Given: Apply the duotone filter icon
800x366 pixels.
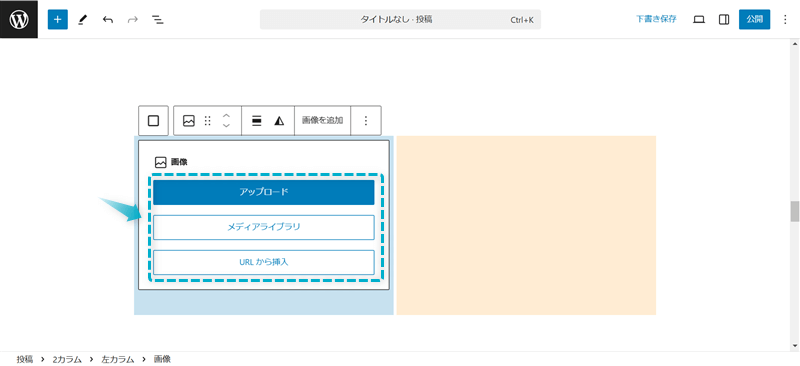Looking at the screenshot, I should [x=279, y=120].
